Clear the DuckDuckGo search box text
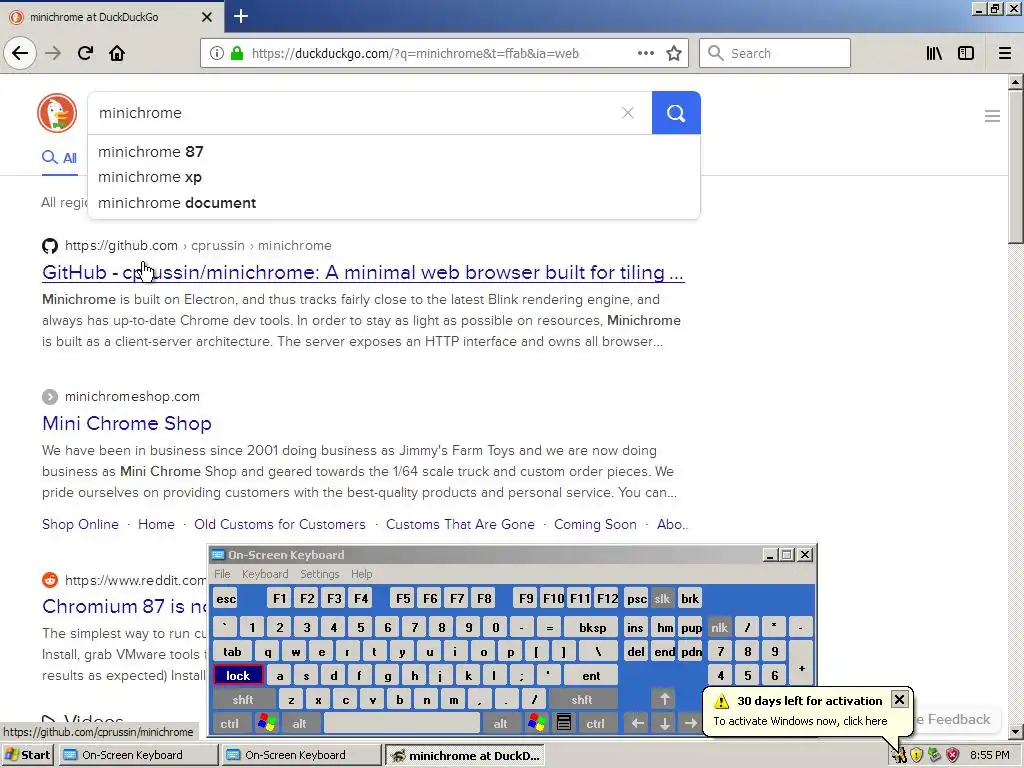1024x768 pixels. [x=628, y=113]
